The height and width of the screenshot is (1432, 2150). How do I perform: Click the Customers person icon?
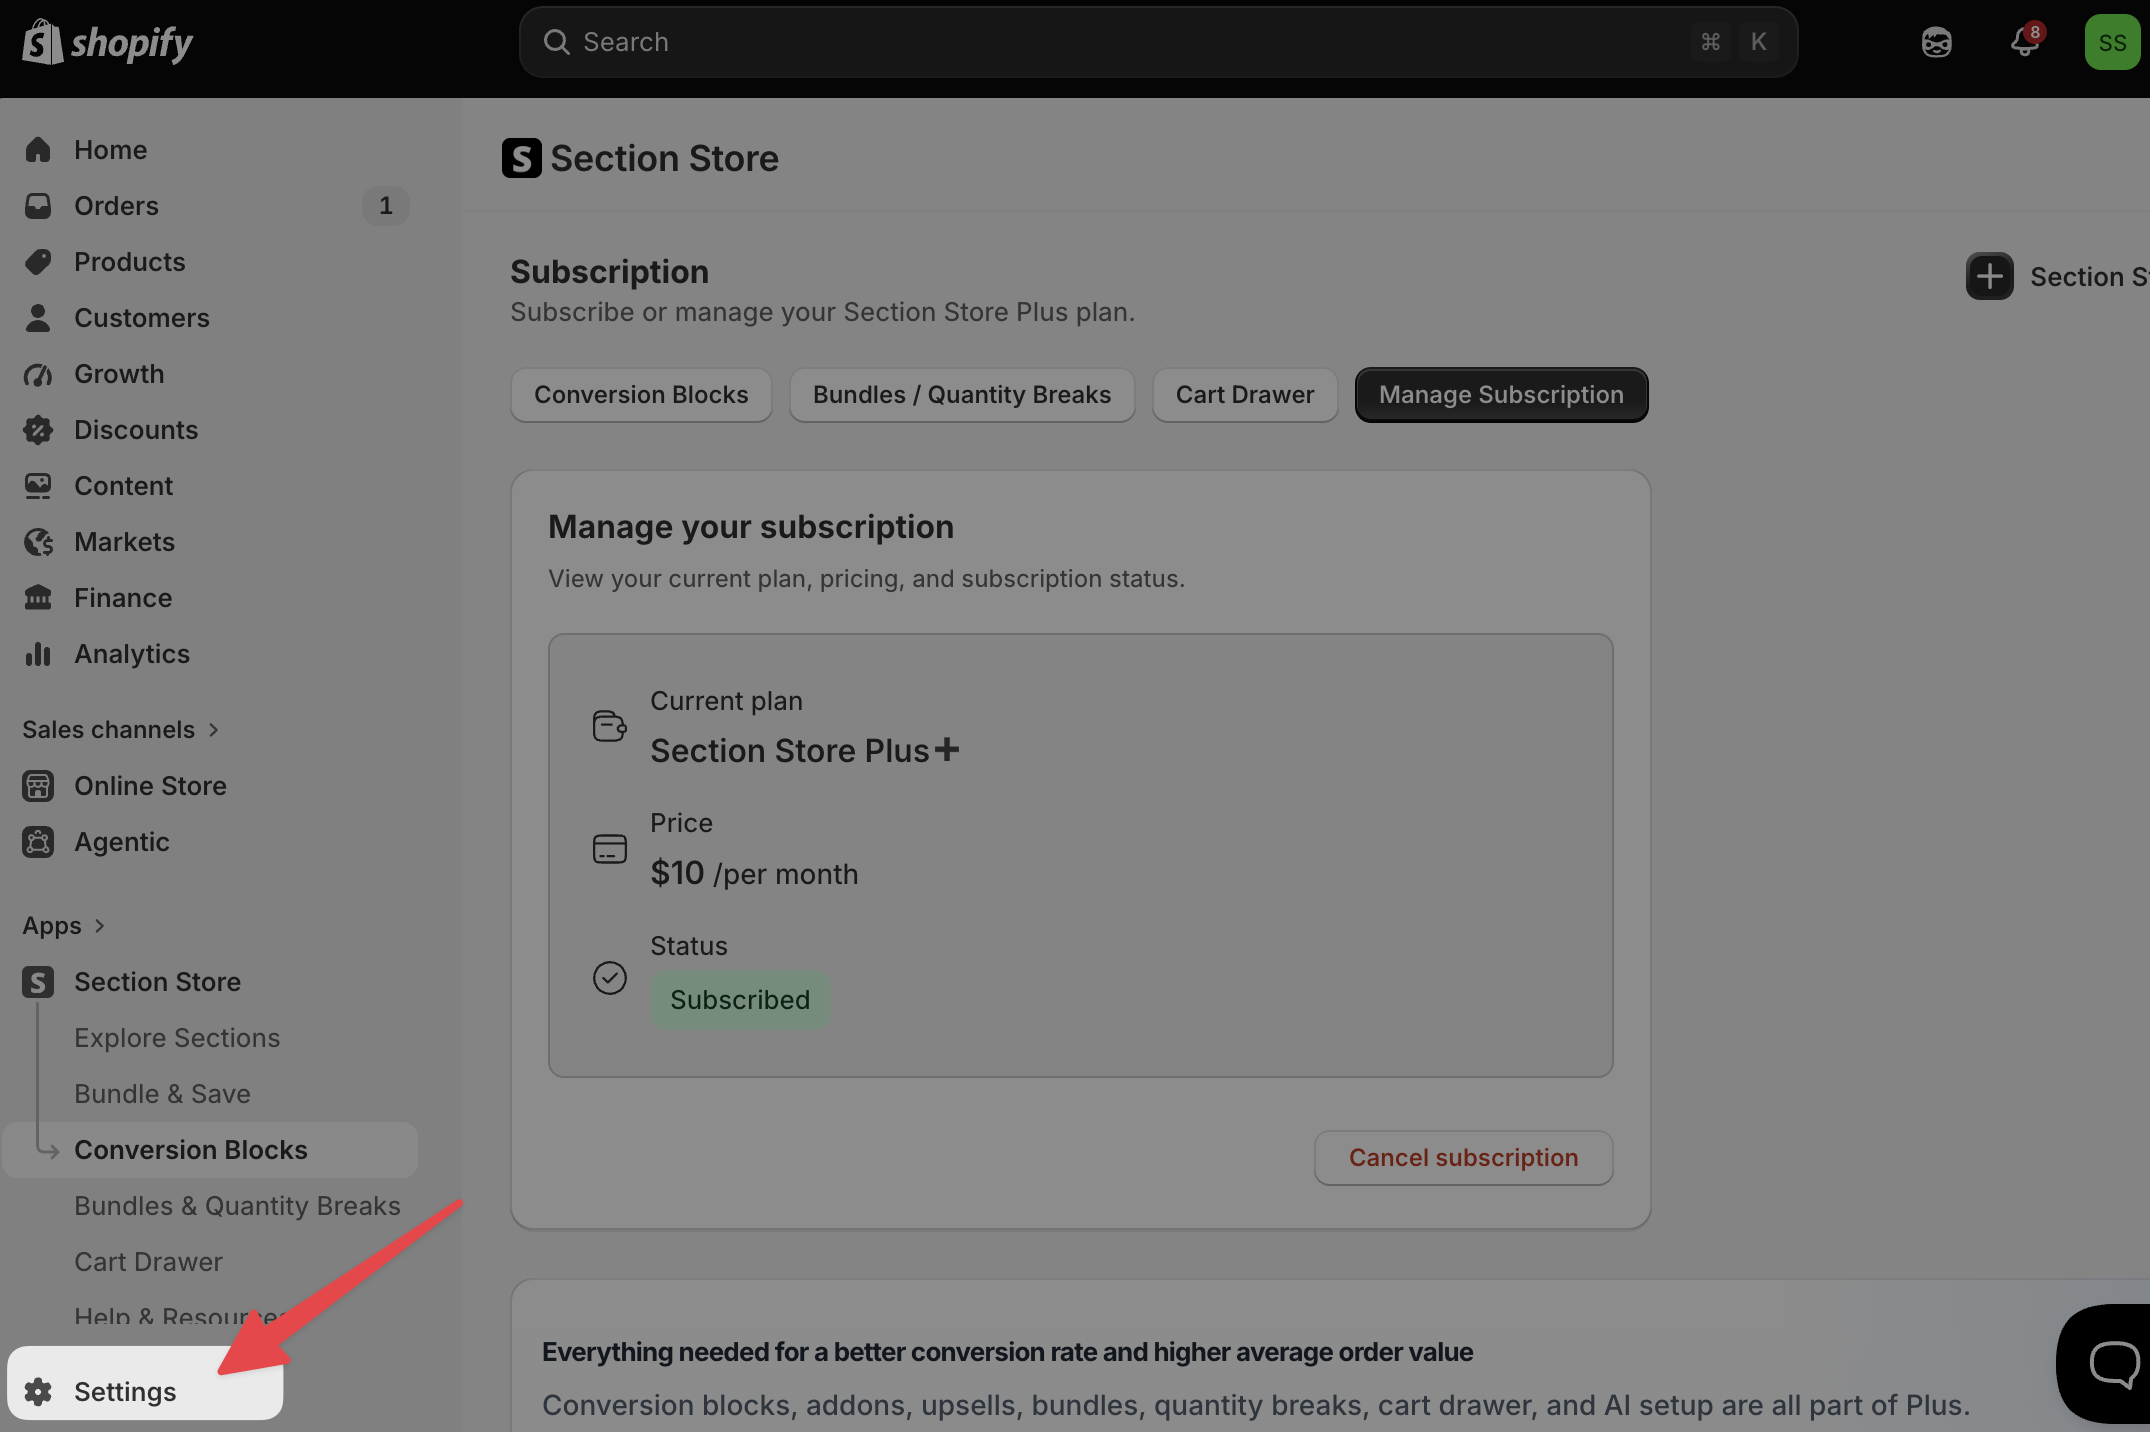(x=38, y=318)
